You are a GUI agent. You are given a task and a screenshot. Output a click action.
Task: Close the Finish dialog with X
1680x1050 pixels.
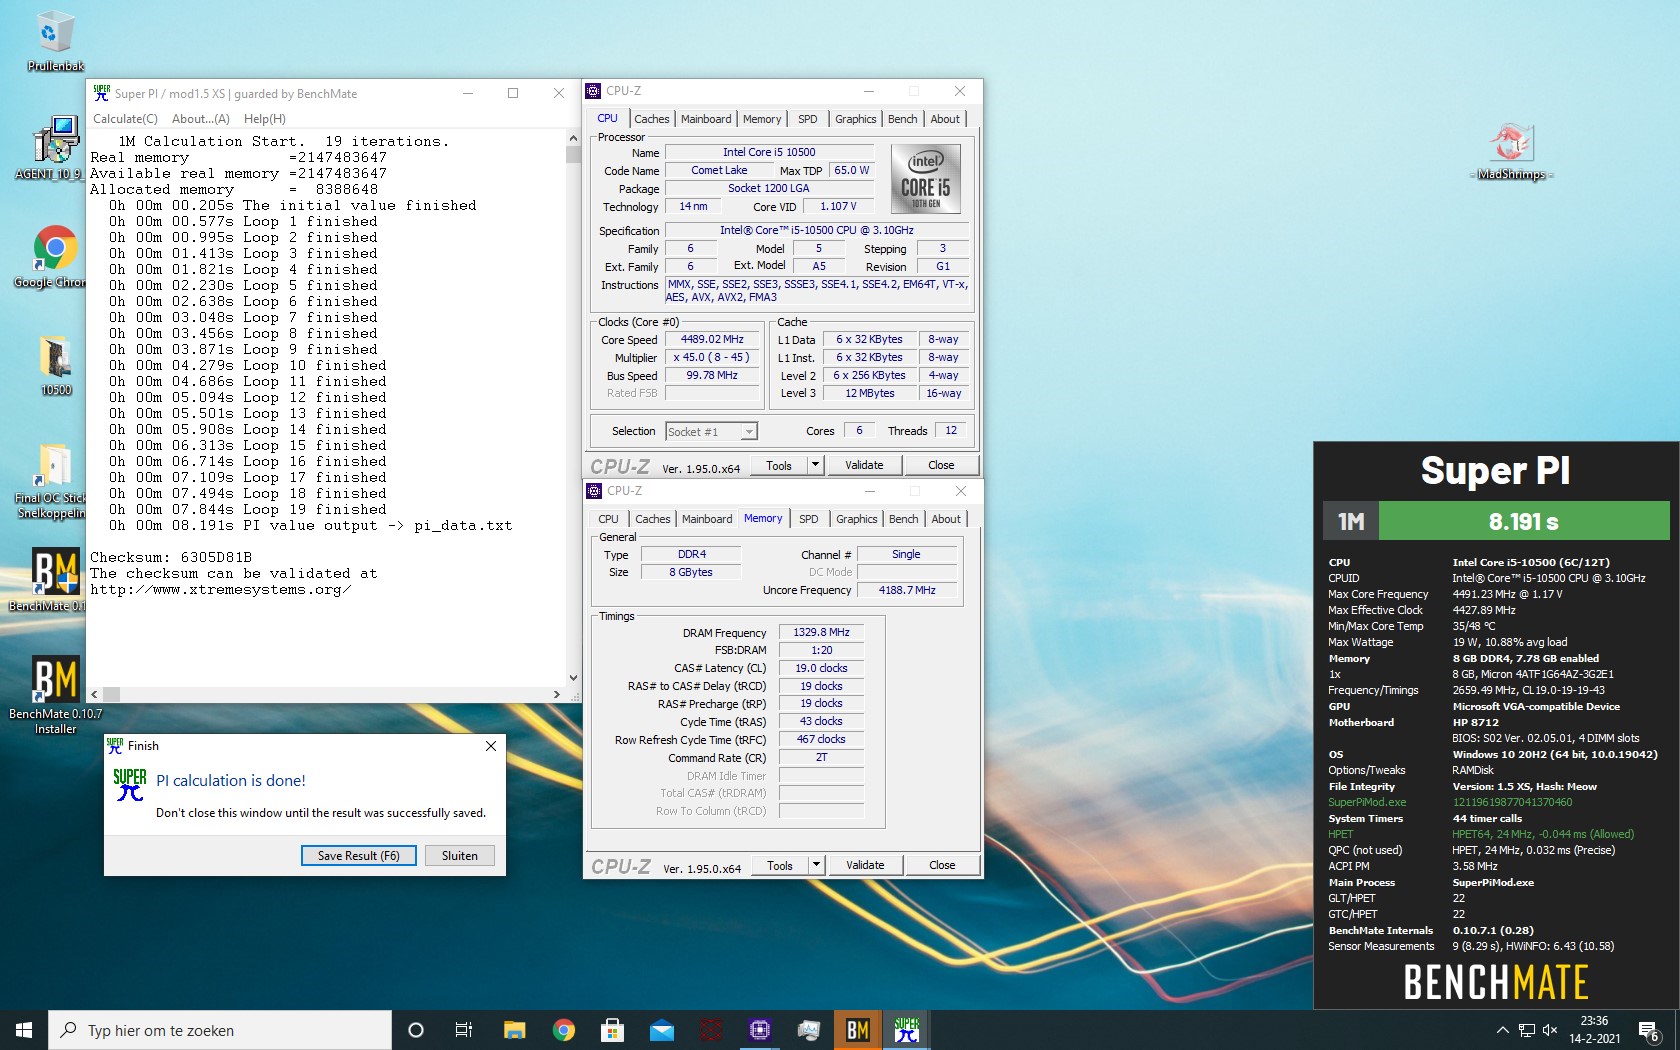490,746
